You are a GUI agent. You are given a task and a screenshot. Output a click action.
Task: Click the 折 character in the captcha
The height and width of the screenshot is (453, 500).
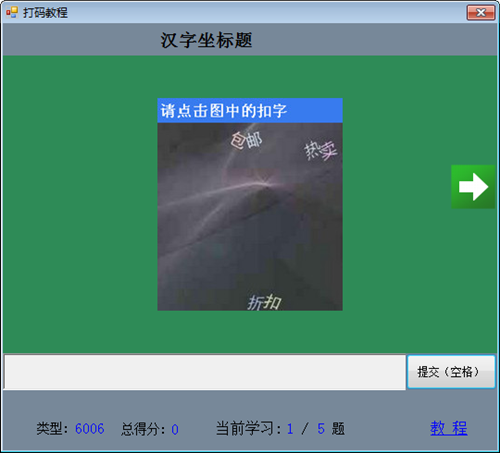[x=256, y=303]
